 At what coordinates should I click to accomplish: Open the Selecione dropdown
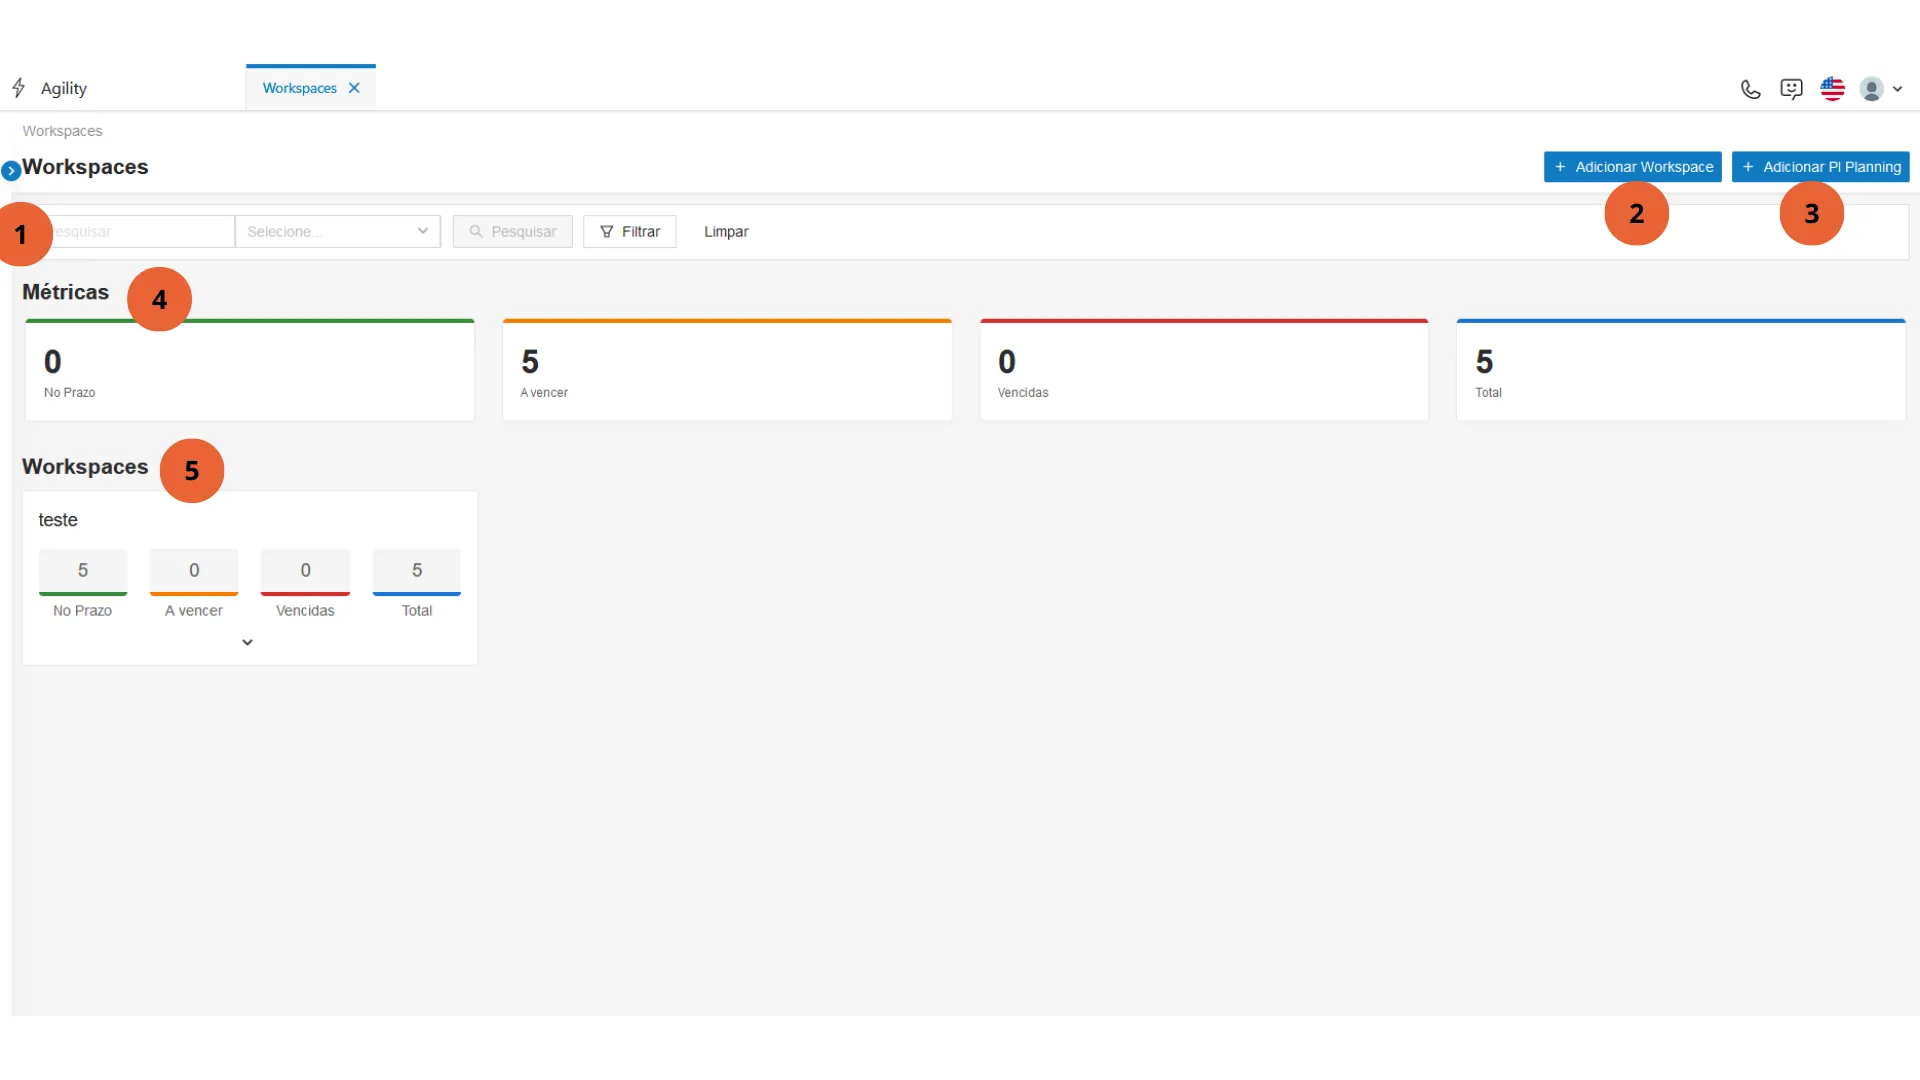click(338, 231)
